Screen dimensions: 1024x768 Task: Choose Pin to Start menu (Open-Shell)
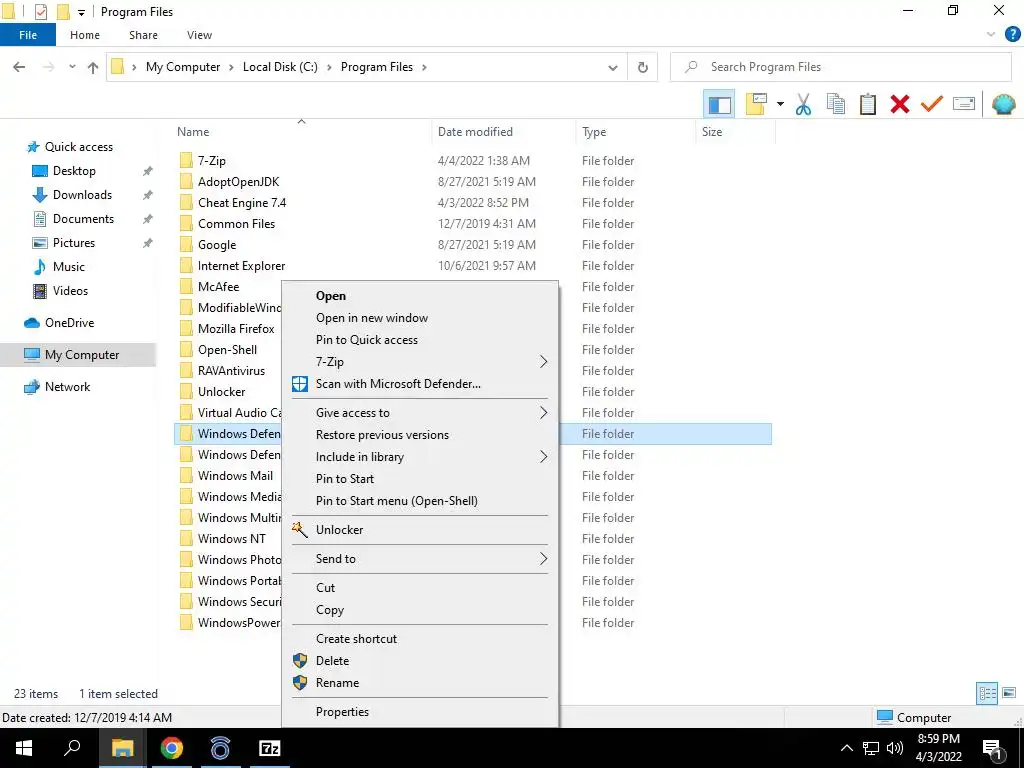(396, 501)
